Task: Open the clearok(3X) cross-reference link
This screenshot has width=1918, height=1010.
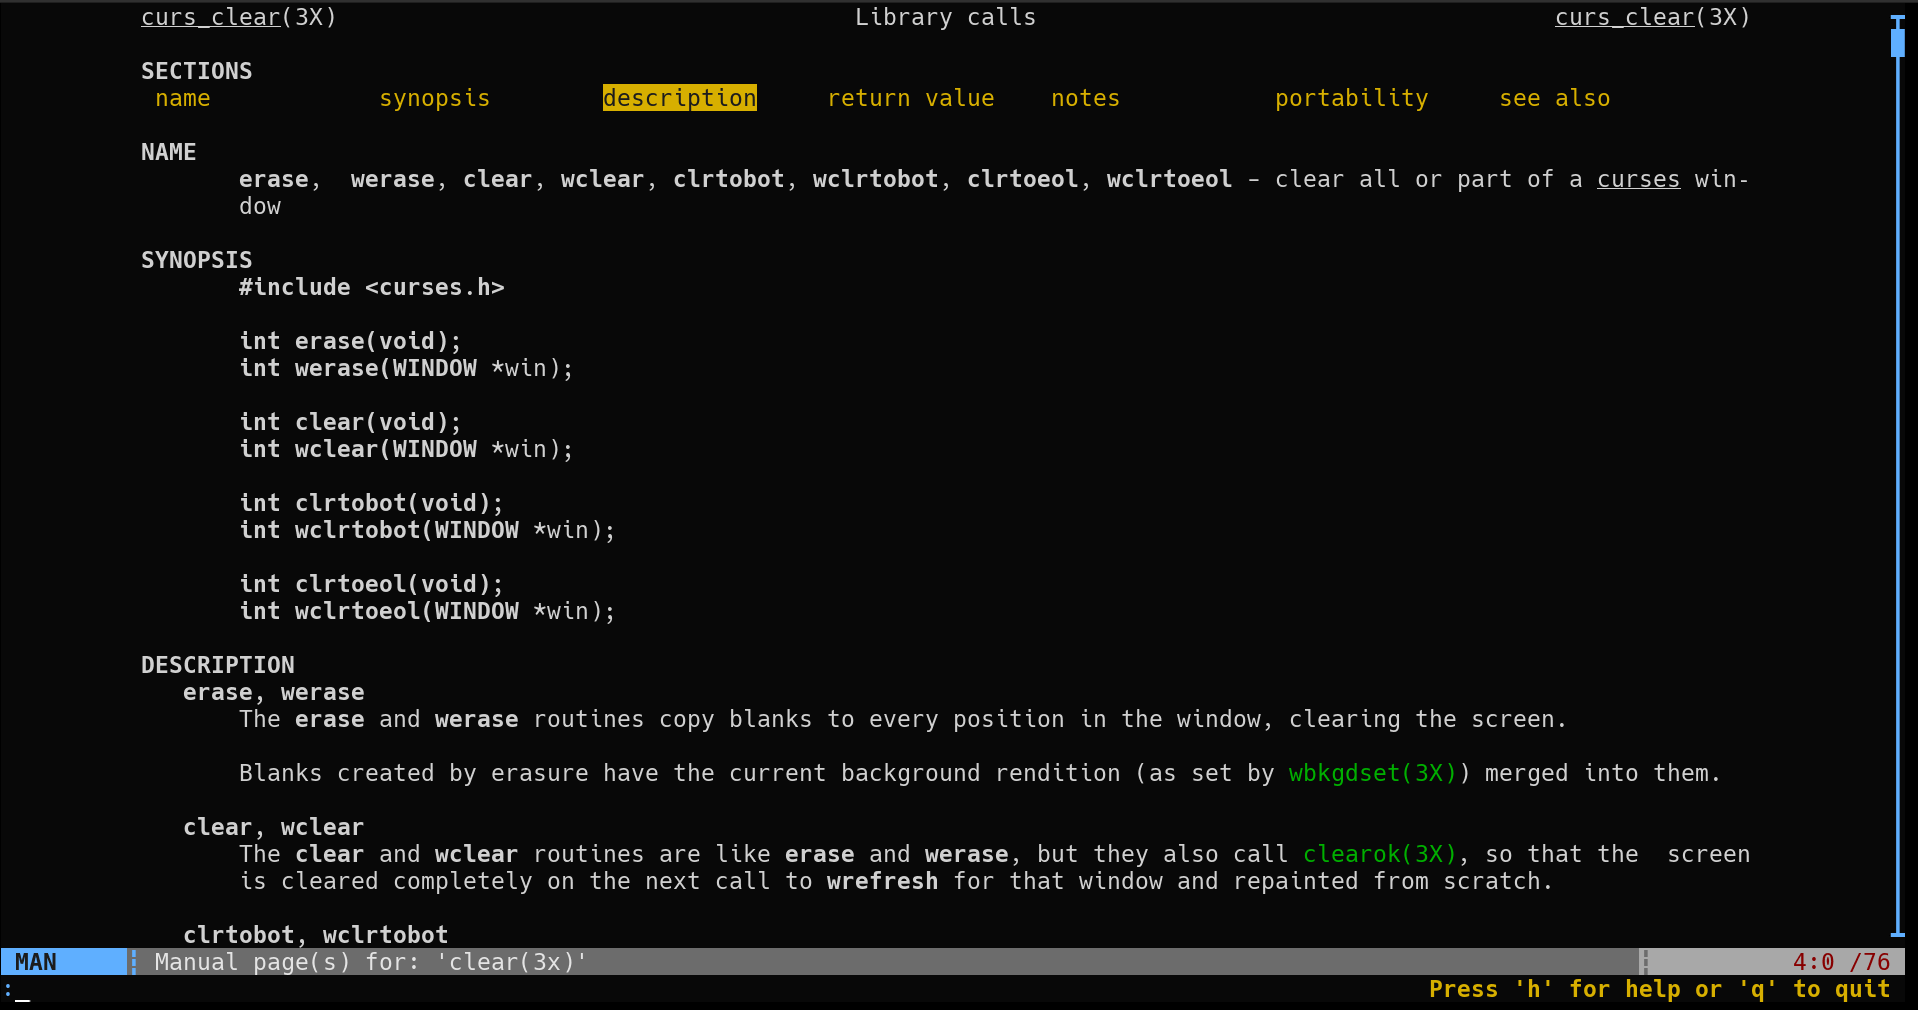Action: [x=1378, y=854]
